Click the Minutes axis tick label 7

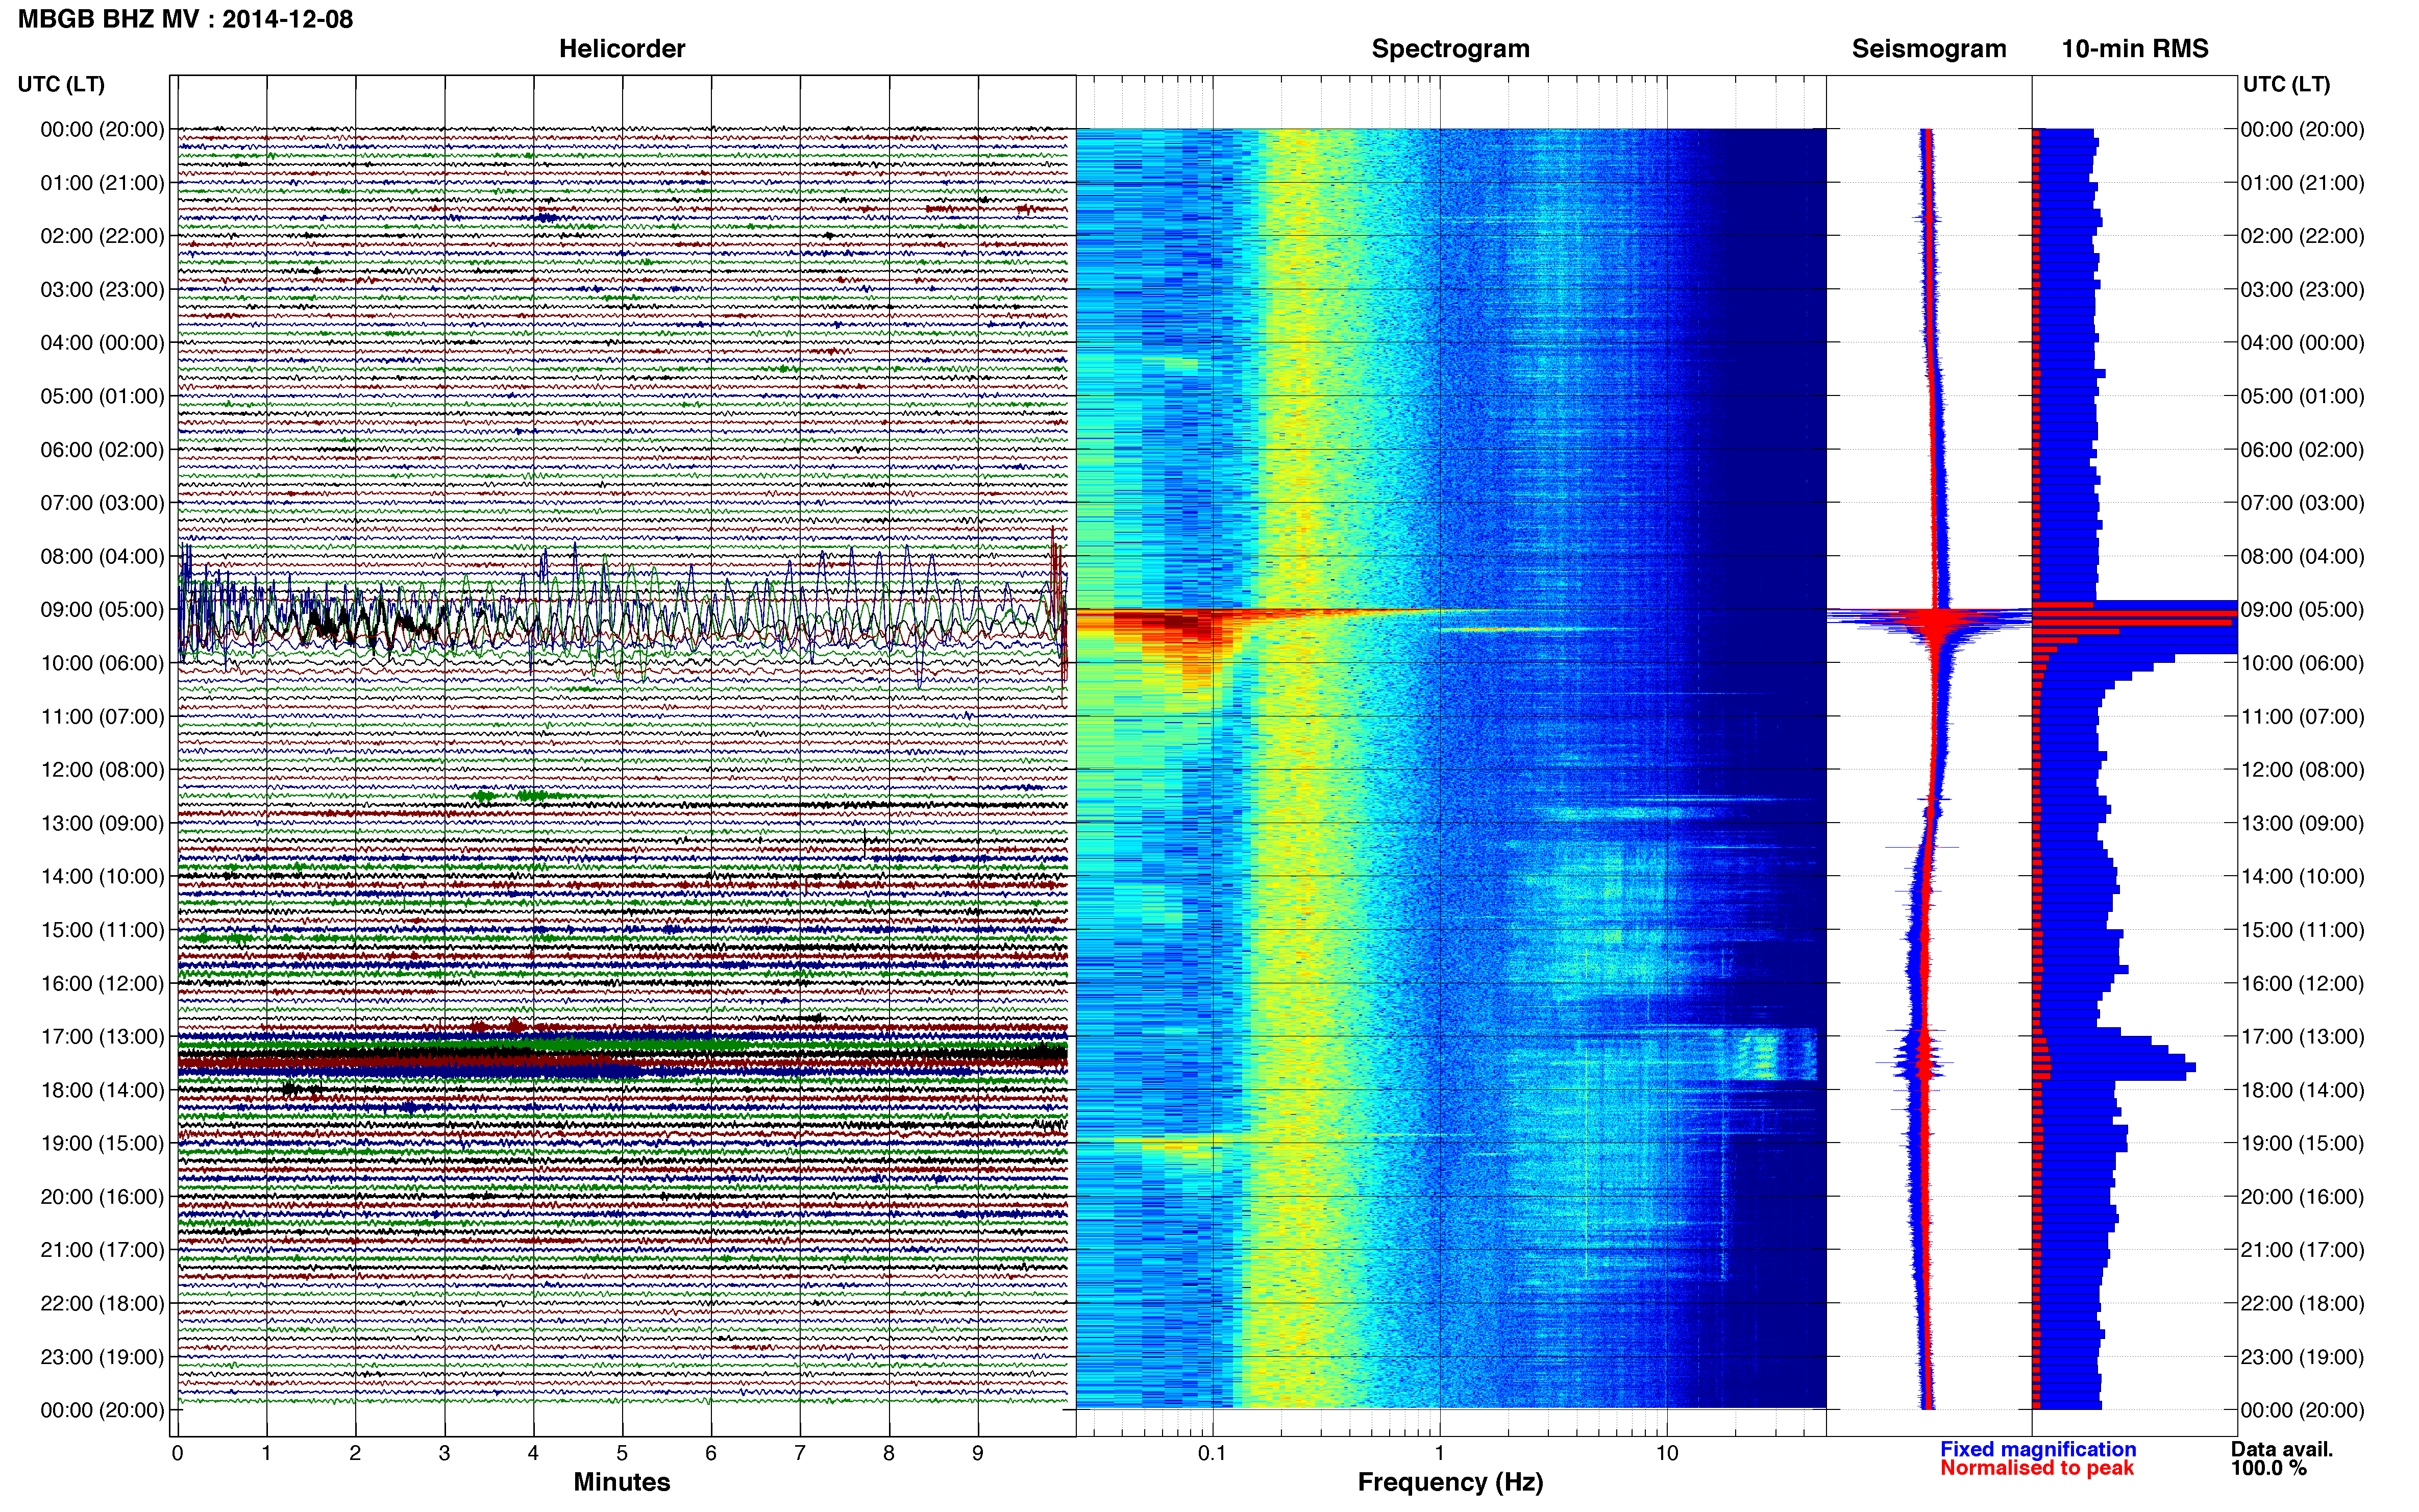coord(800,1453)
